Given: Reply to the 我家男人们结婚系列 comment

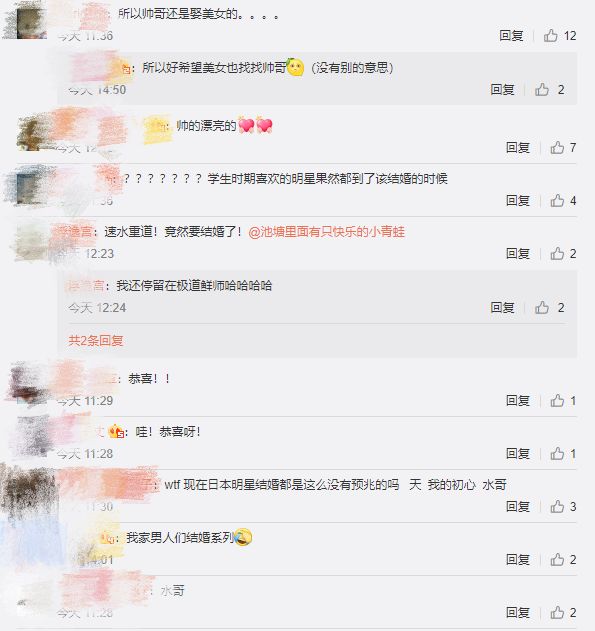Looking at the screenshot, I should [517, 559].
